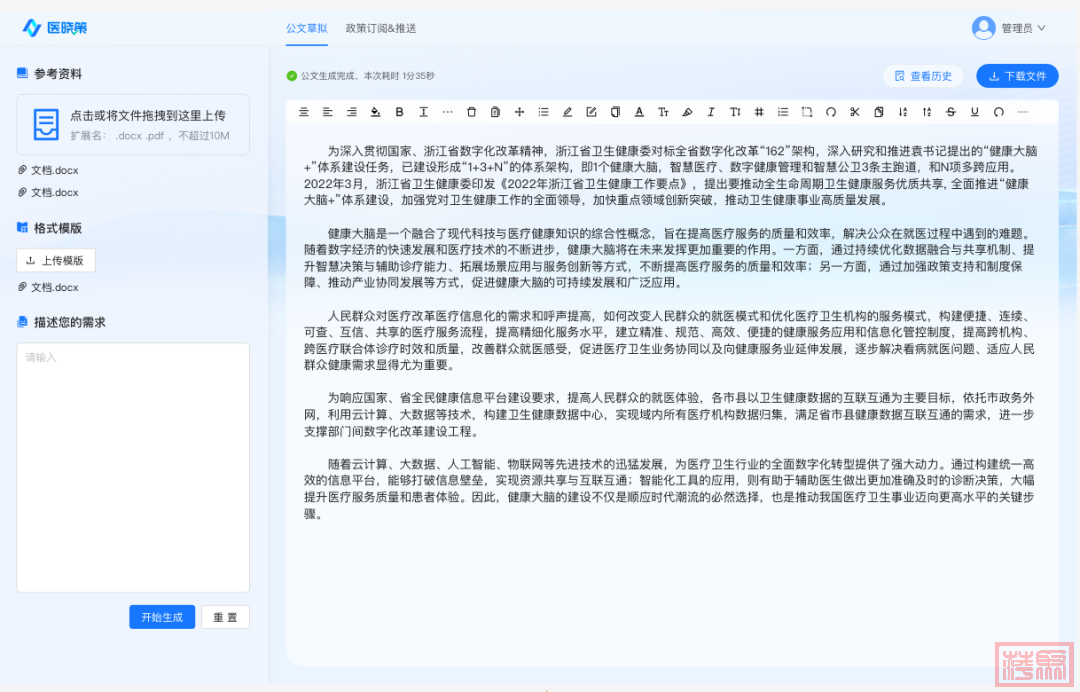Click the hash grid icon

[759, 112]
